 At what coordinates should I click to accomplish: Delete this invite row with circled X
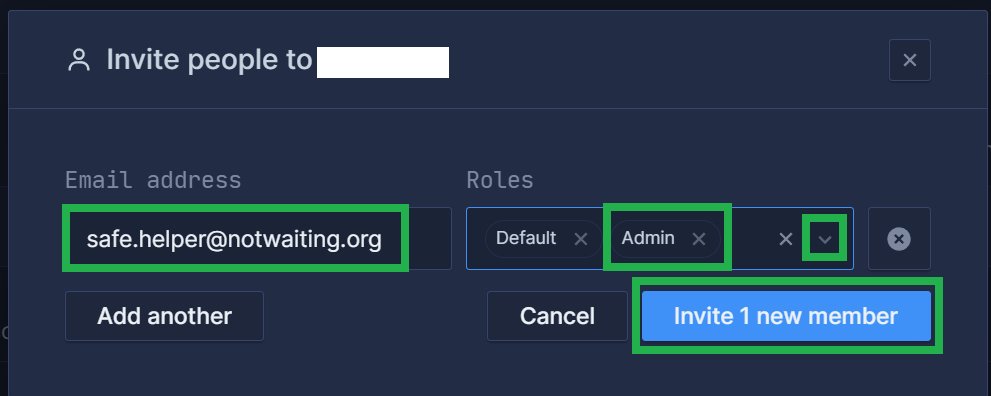click(x=899, y=239)
